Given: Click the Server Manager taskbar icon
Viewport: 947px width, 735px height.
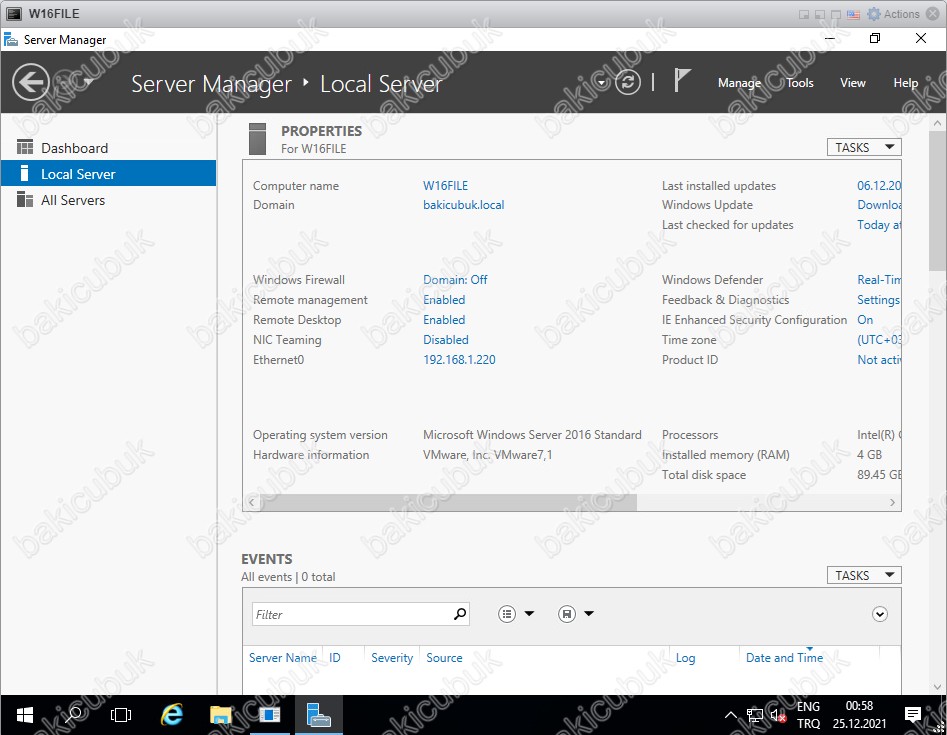Looking at the screenshot, I should [318, 715].
